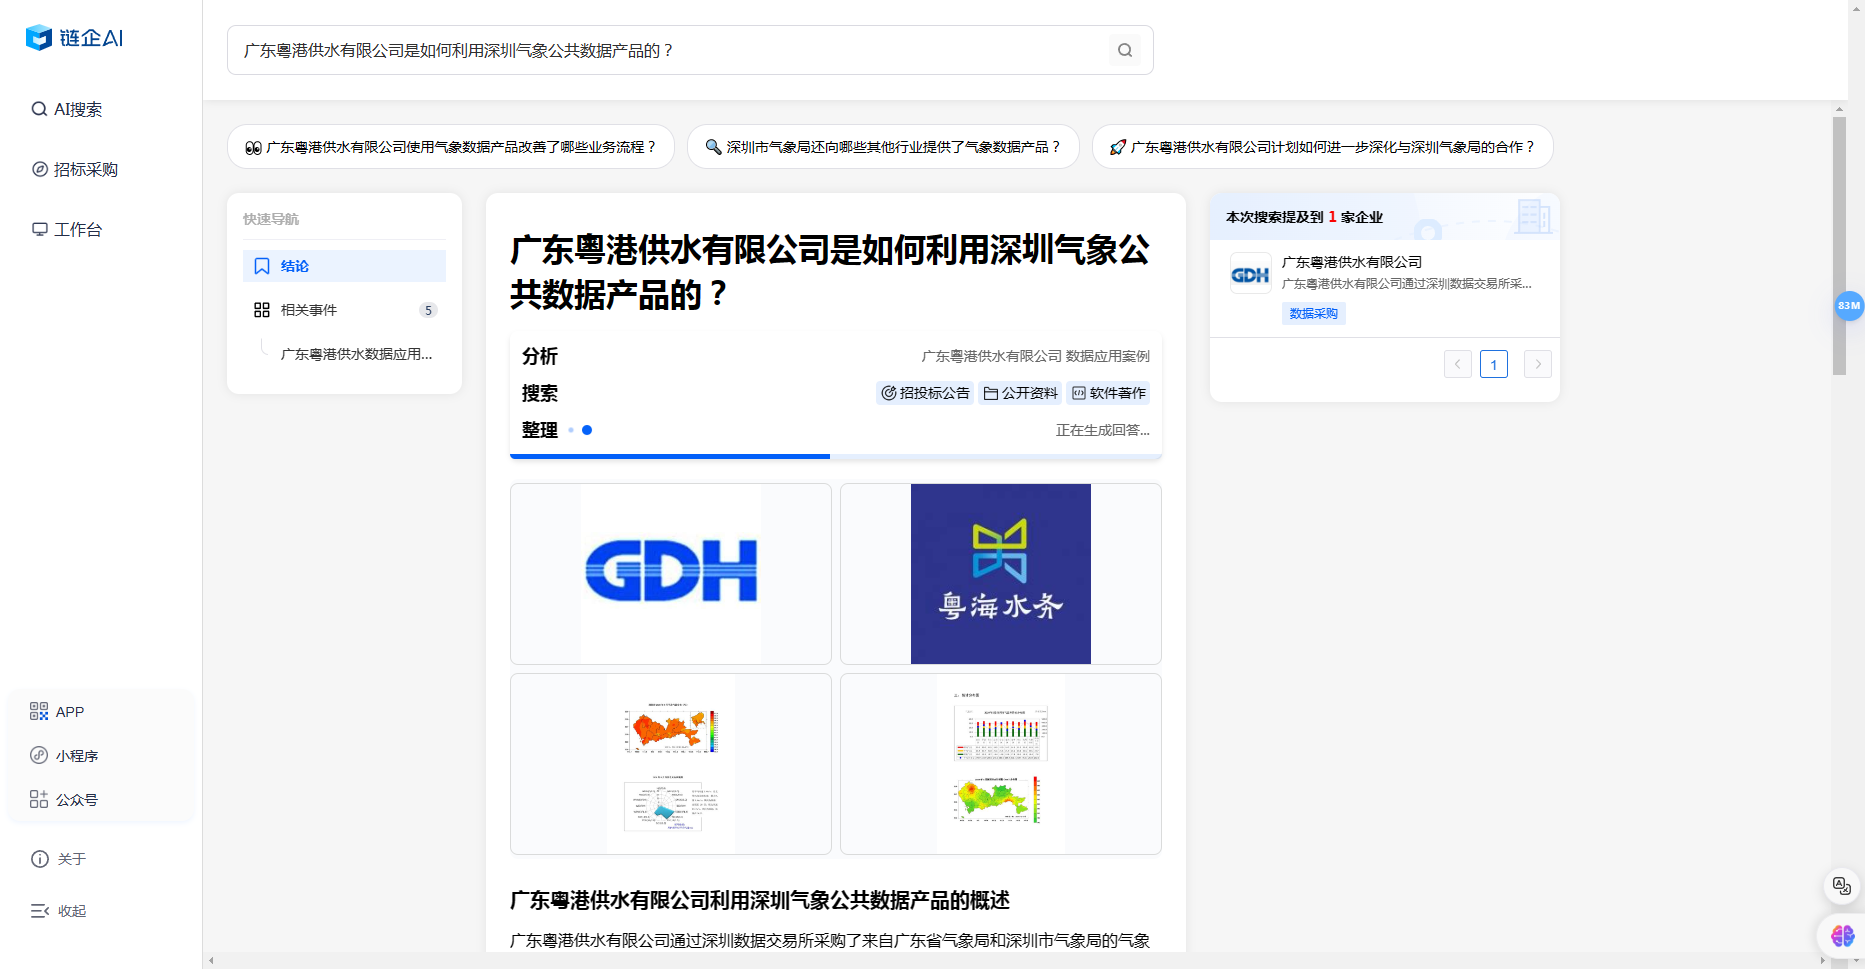Click the search magnifier button
Image resolution: width=1865 pixels, height=969 pixels.
coord(1125,50)
